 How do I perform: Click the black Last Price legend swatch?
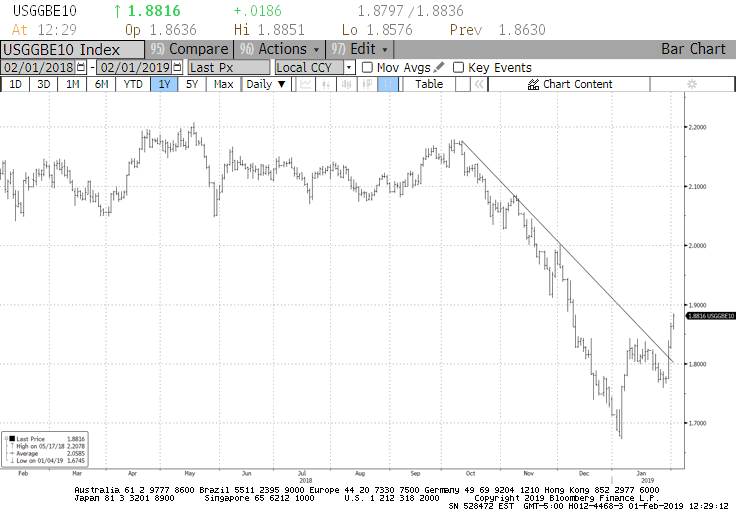[x=11, y=437]
